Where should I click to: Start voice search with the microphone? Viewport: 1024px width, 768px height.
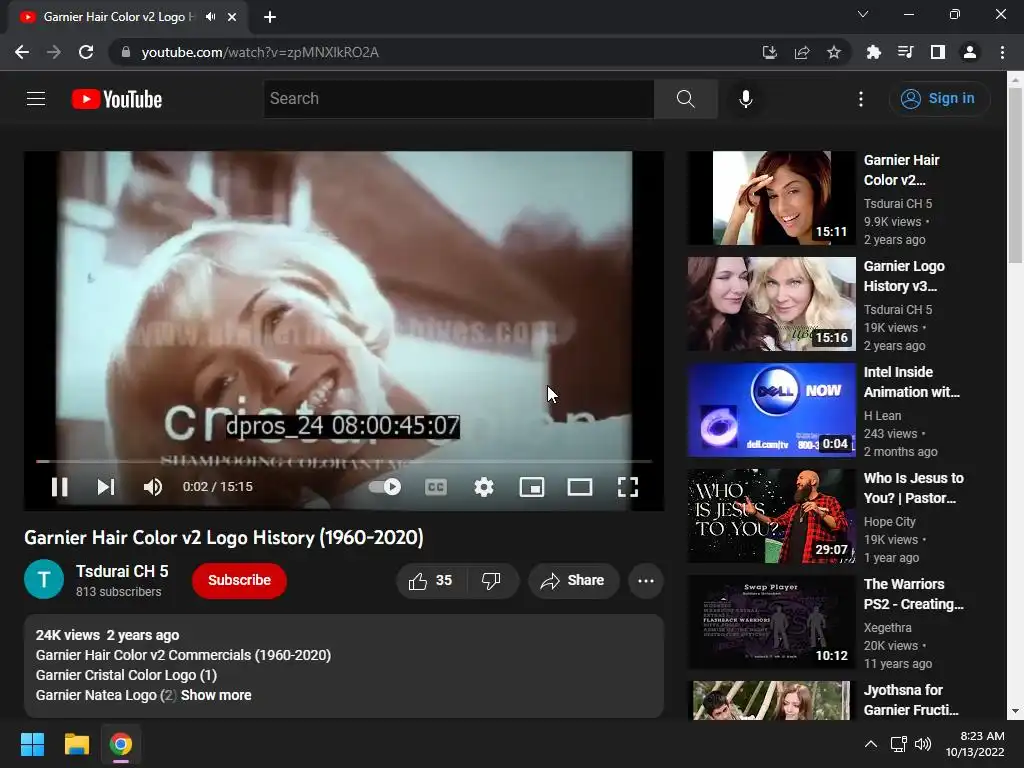pos(746,99)
